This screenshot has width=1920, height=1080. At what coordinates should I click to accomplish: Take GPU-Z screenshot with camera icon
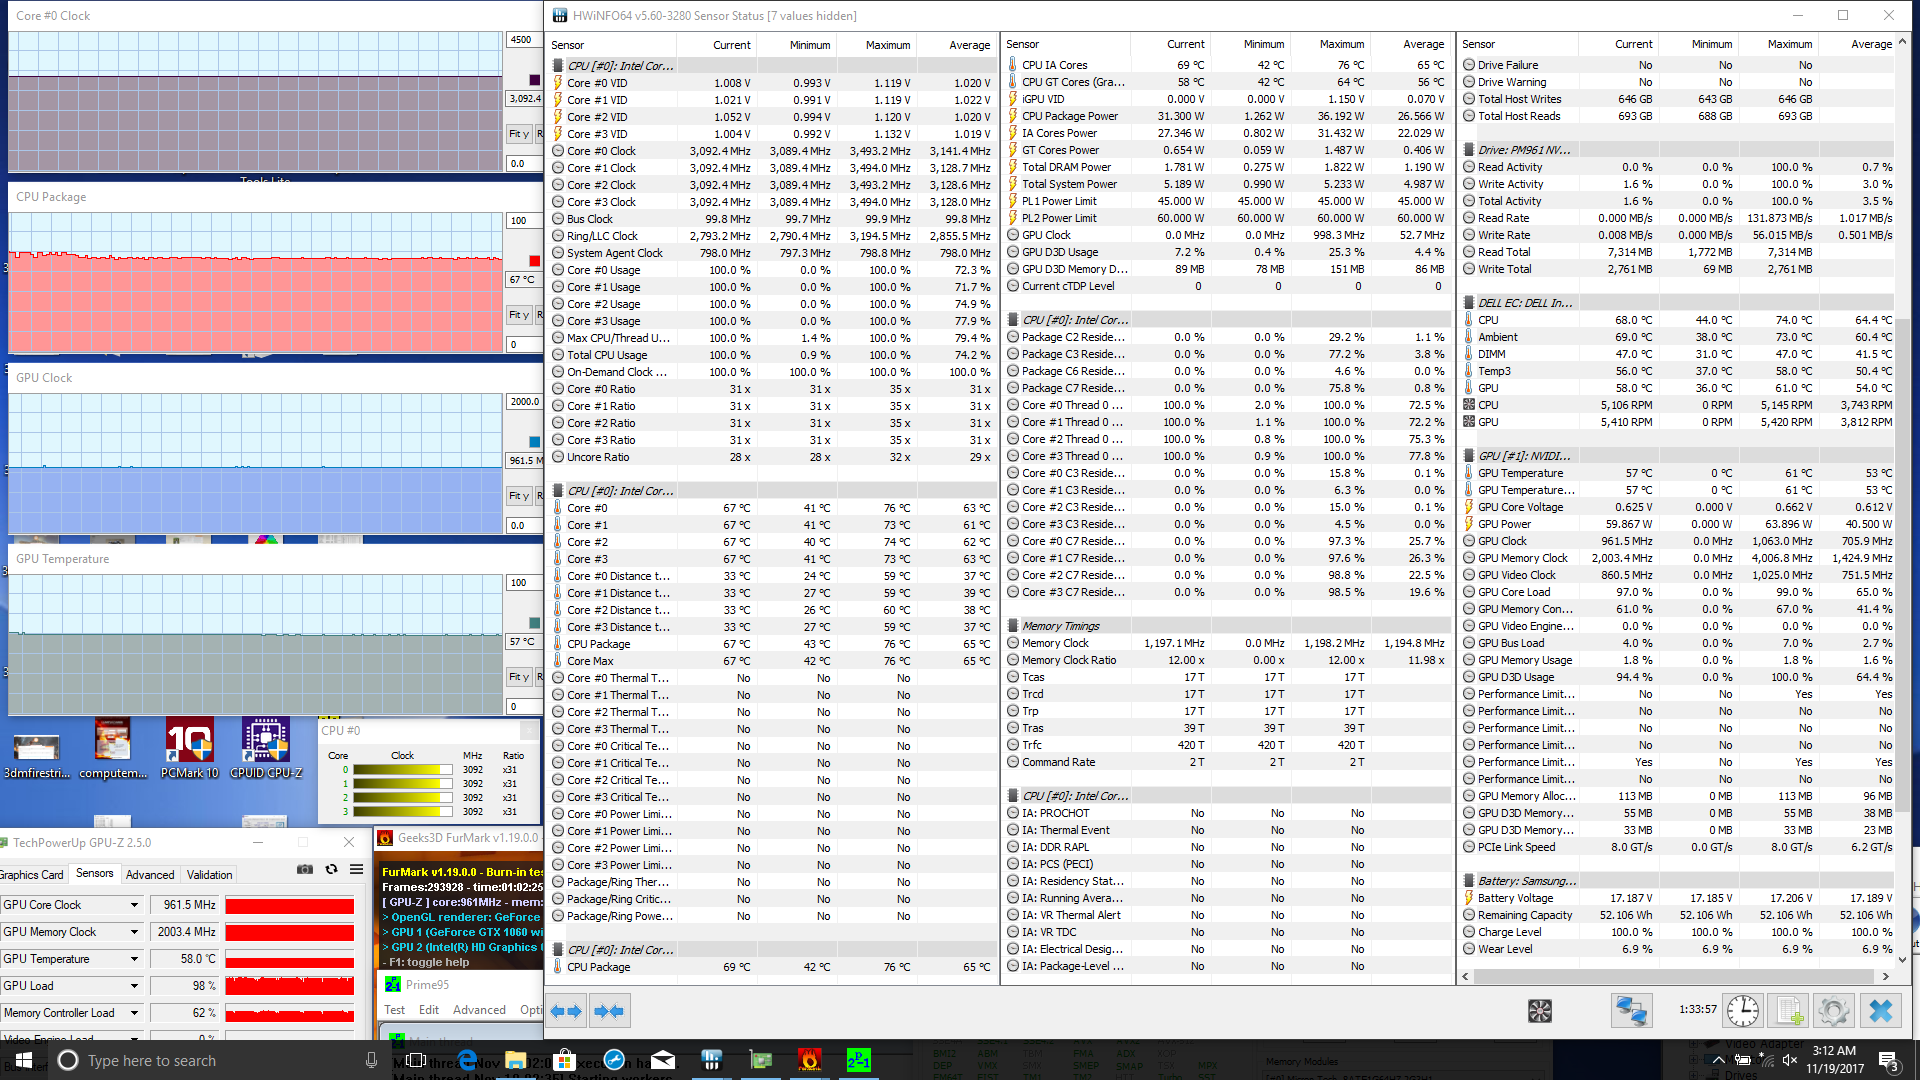coord(305,870)
